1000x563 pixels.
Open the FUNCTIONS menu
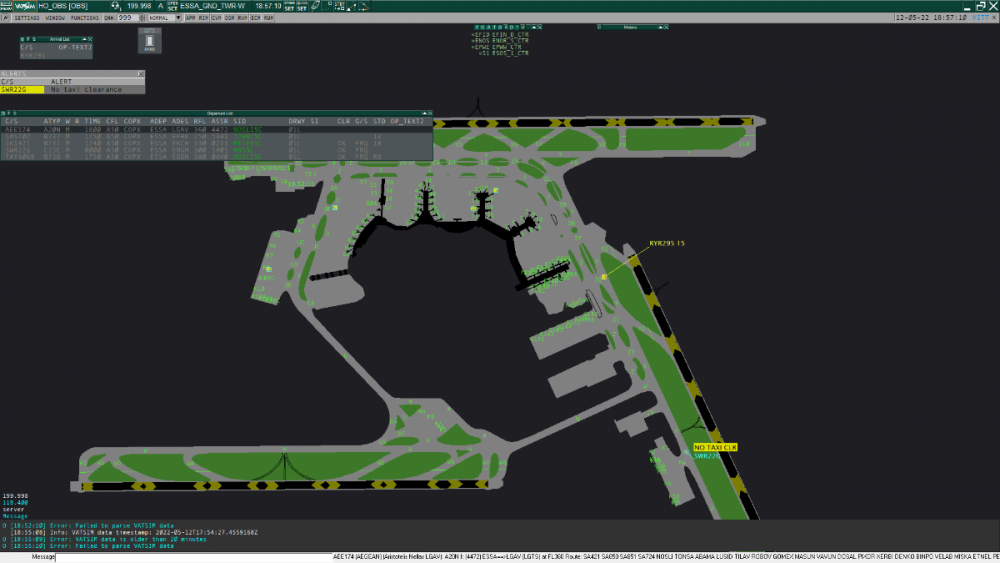[84, 18]
